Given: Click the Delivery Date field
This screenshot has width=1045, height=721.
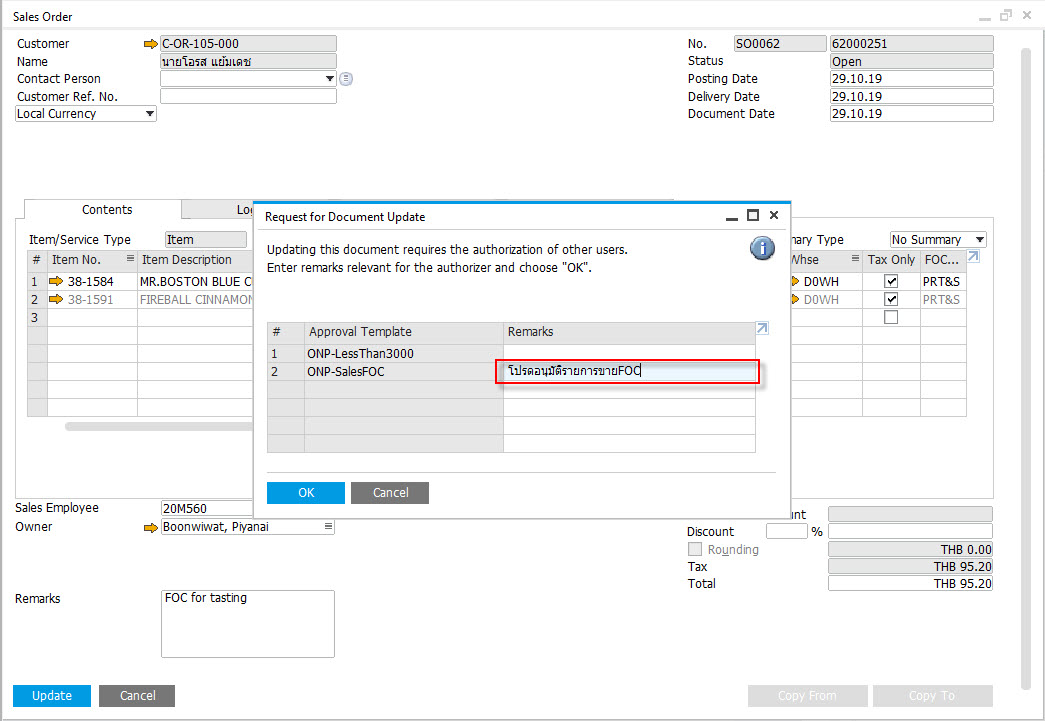Looking at the screenshot, I should (x=911, y=96).
